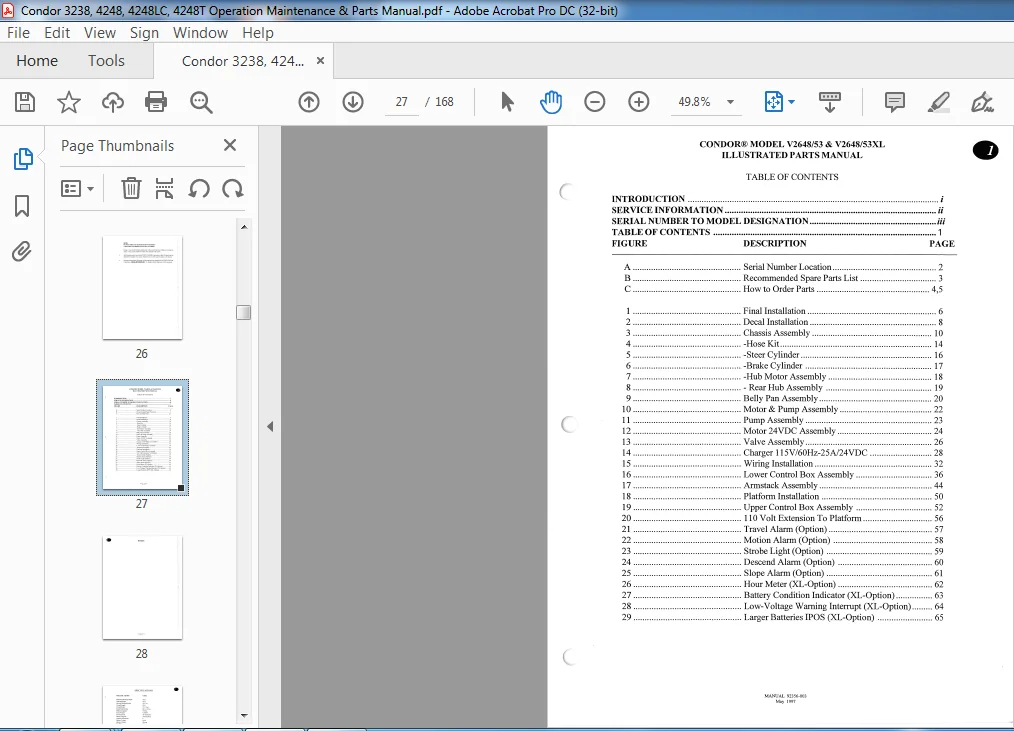This screenshot has width=1014, height=731.
Task: Click the upload to cloud icon
Action: point(113,102)
